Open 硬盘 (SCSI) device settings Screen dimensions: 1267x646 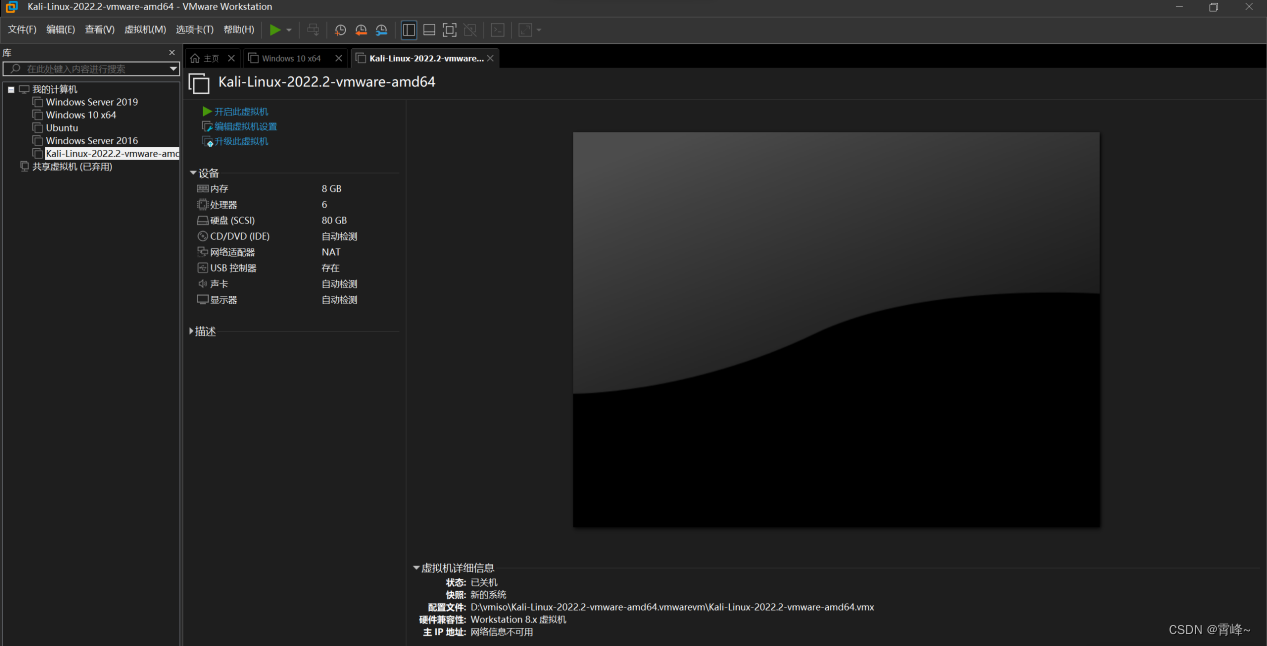coord(232,220)
